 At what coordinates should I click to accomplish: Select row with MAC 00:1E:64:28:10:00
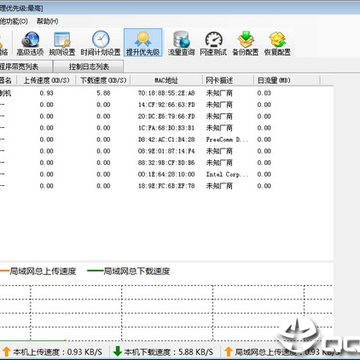(x=167, y=174)
